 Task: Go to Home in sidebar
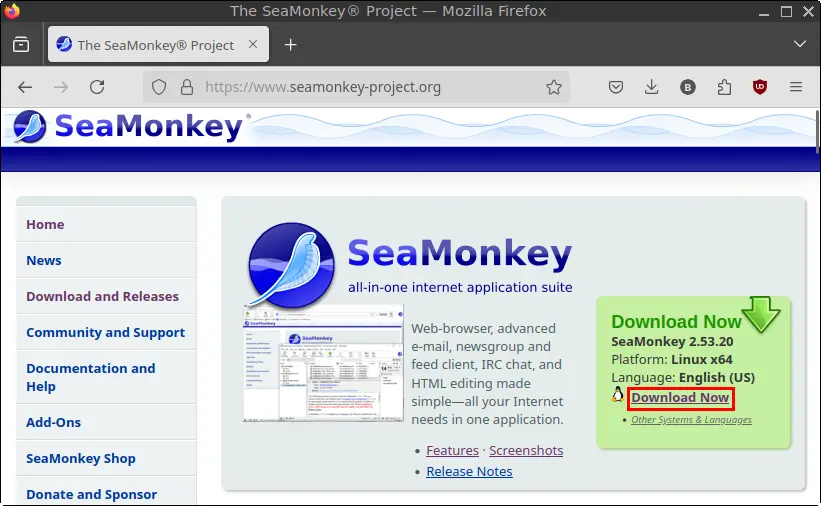(45, 224)
